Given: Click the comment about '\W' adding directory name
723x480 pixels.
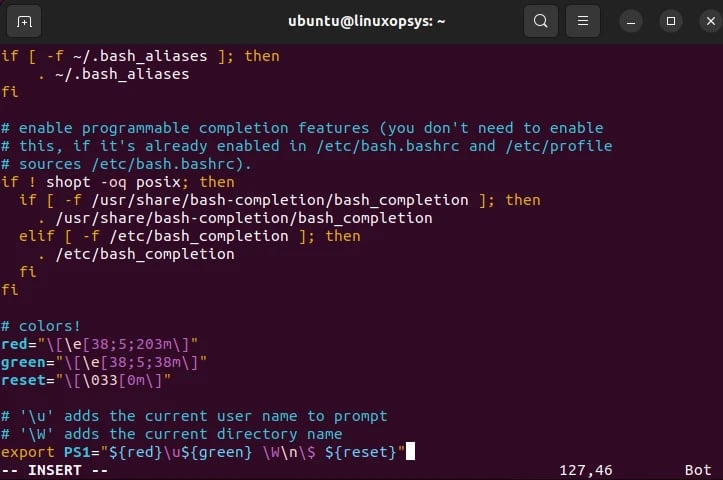Looking at the screenshot, I should pos(172,434).
